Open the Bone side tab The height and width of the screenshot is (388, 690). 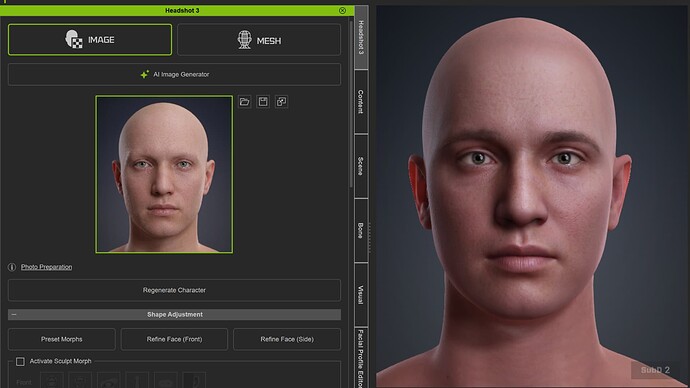click(x=361, y=230)
